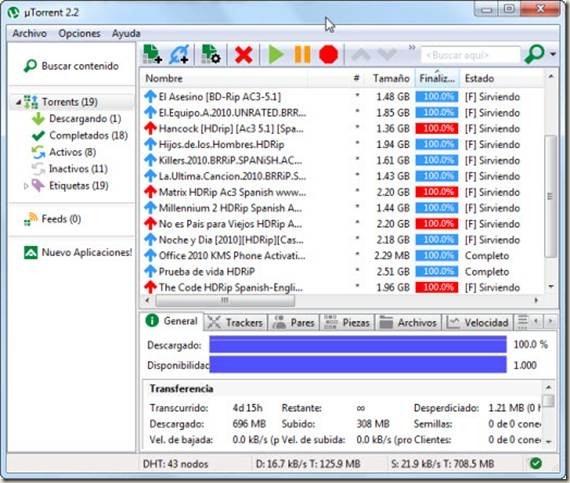Click the blue progress bar of Prueba de vida
Viewport: 570px width, 483px height.
pyautogui.click(x=437, y=272)
